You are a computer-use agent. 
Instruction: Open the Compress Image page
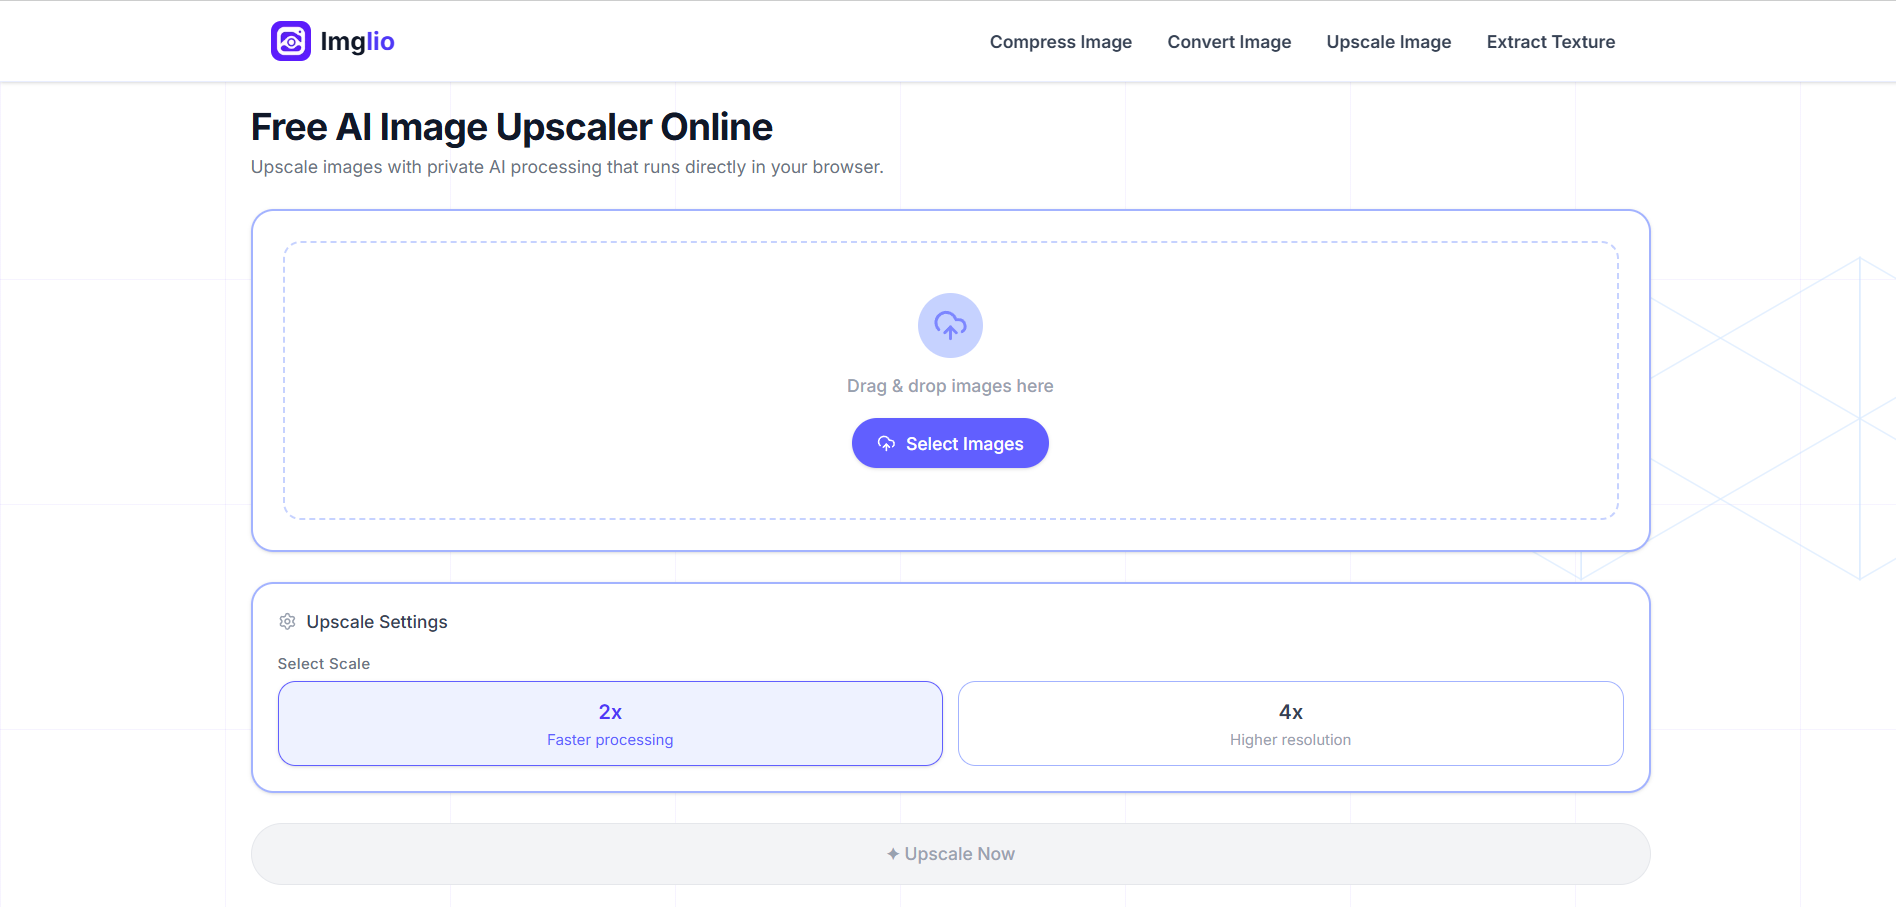point(1061,42)
